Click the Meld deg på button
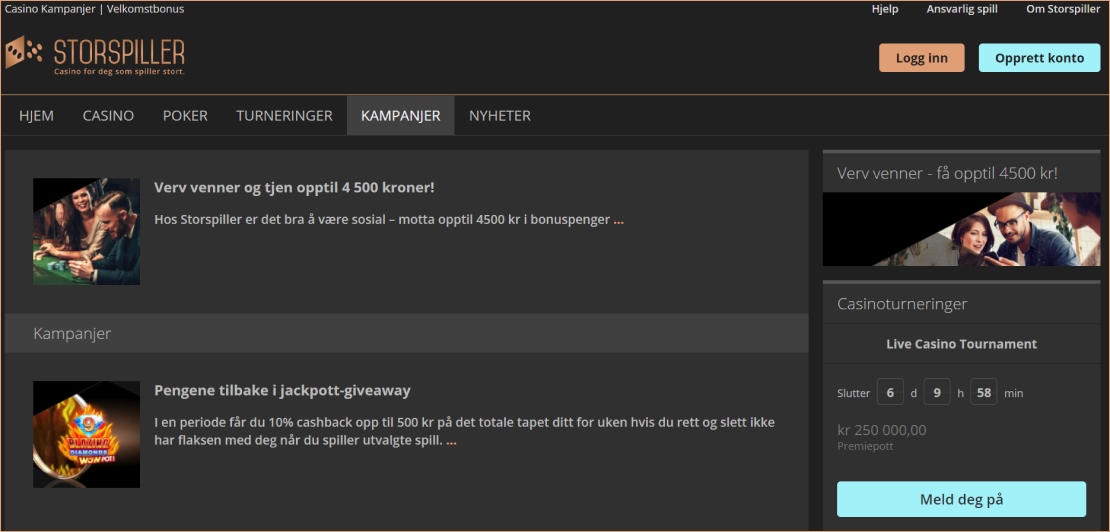This screenshot has height=532, width=1110. (x=961, y=499)
